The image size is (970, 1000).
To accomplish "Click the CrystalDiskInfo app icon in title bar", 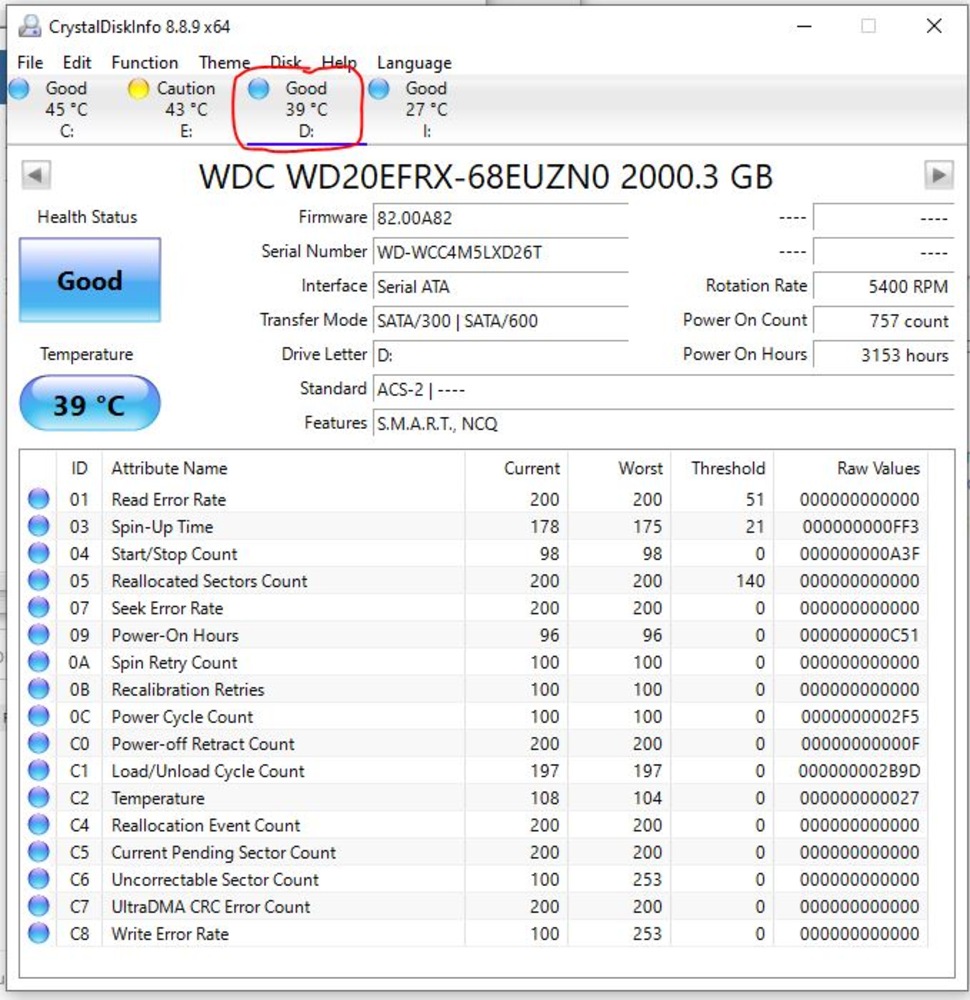I will 31,26.
